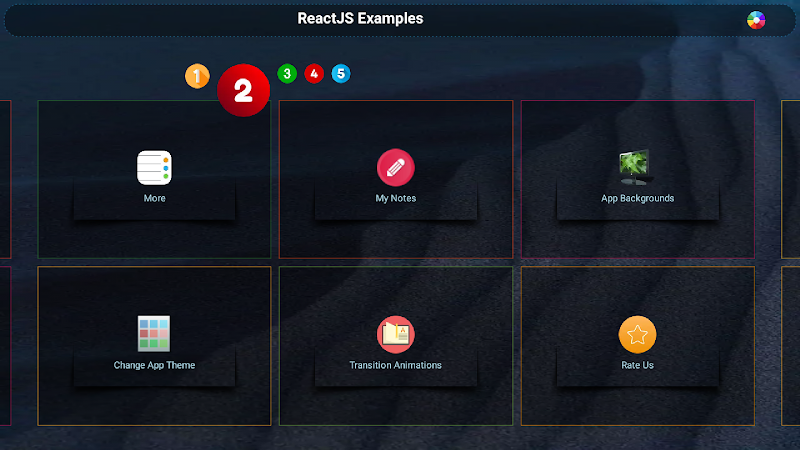Screen dimensions: 800x450
Task: Click the My Notes label
Action: 395,198
